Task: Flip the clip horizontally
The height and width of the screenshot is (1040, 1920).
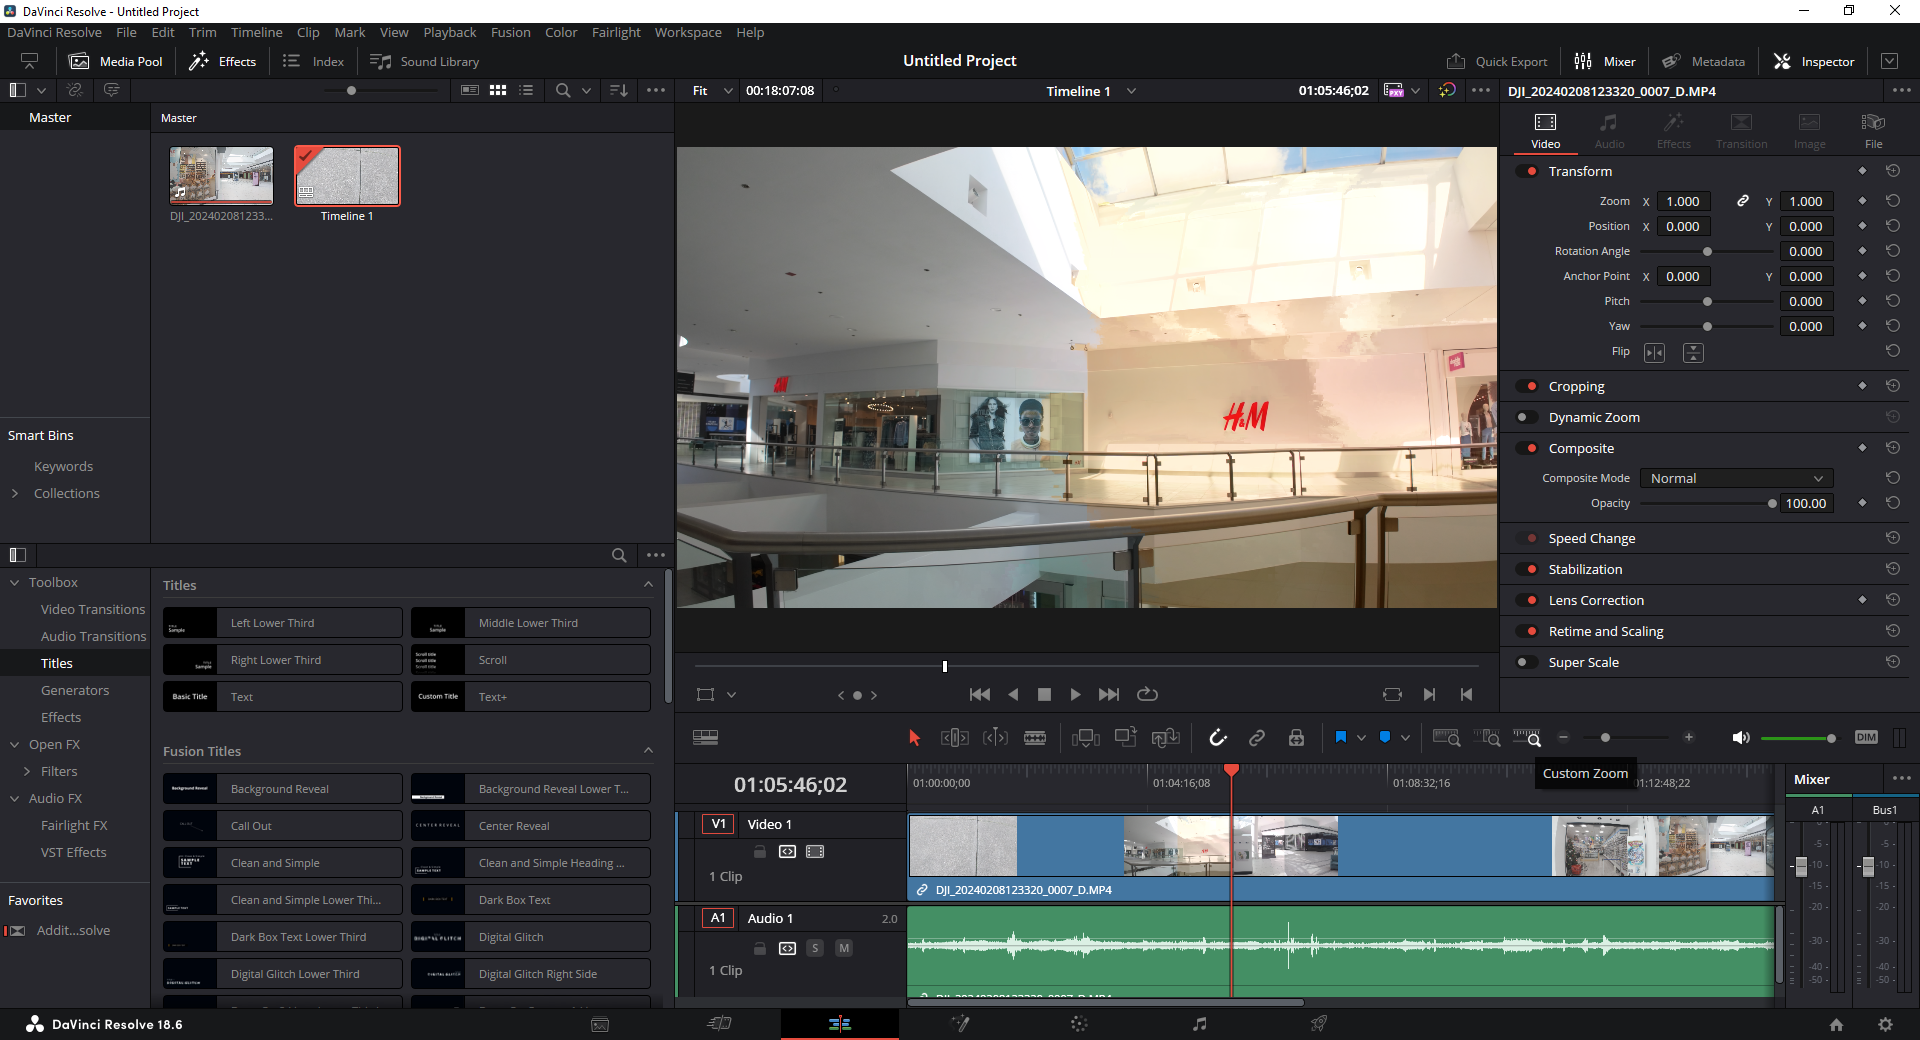Action: 1655,352
